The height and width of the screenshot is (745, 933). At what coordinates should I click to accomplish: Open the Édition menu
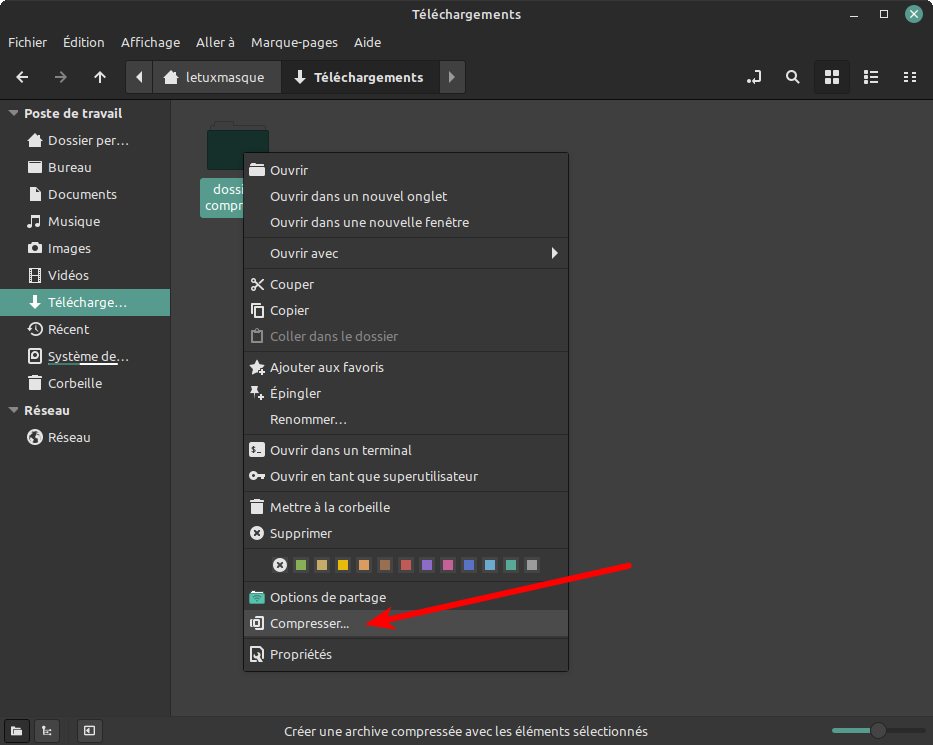click(x=84, y=42)
